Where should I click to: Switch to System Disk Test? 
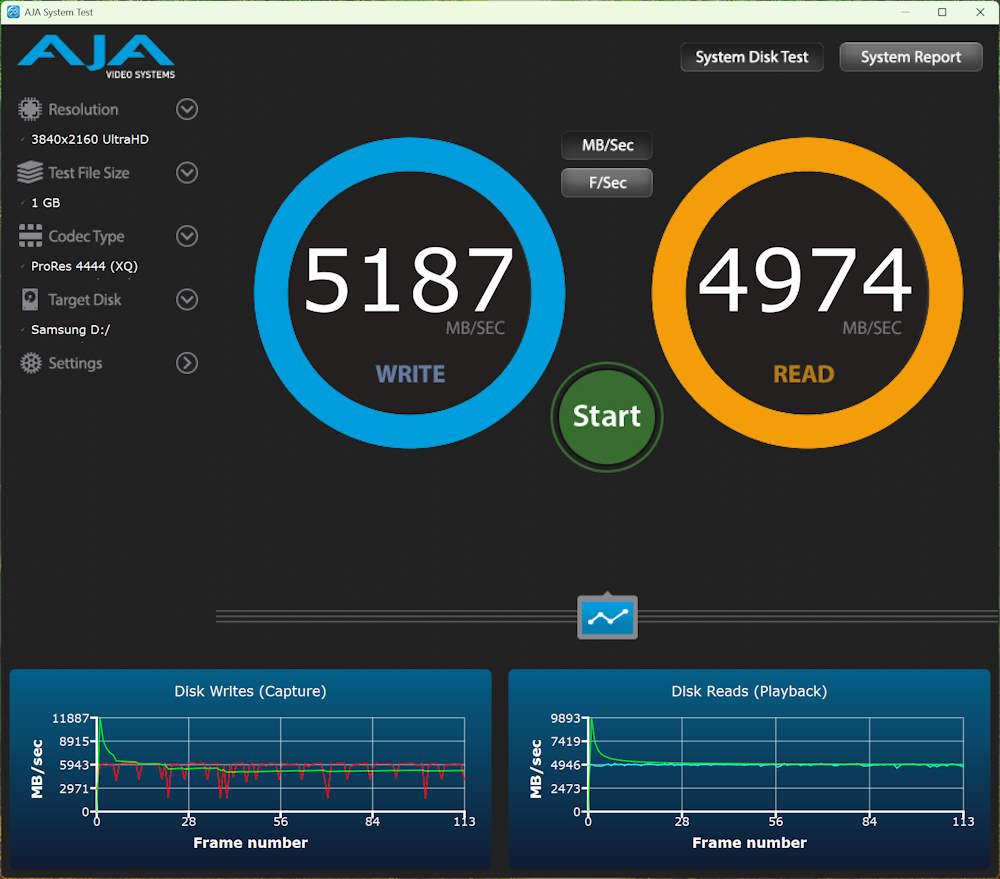(751, 57)
